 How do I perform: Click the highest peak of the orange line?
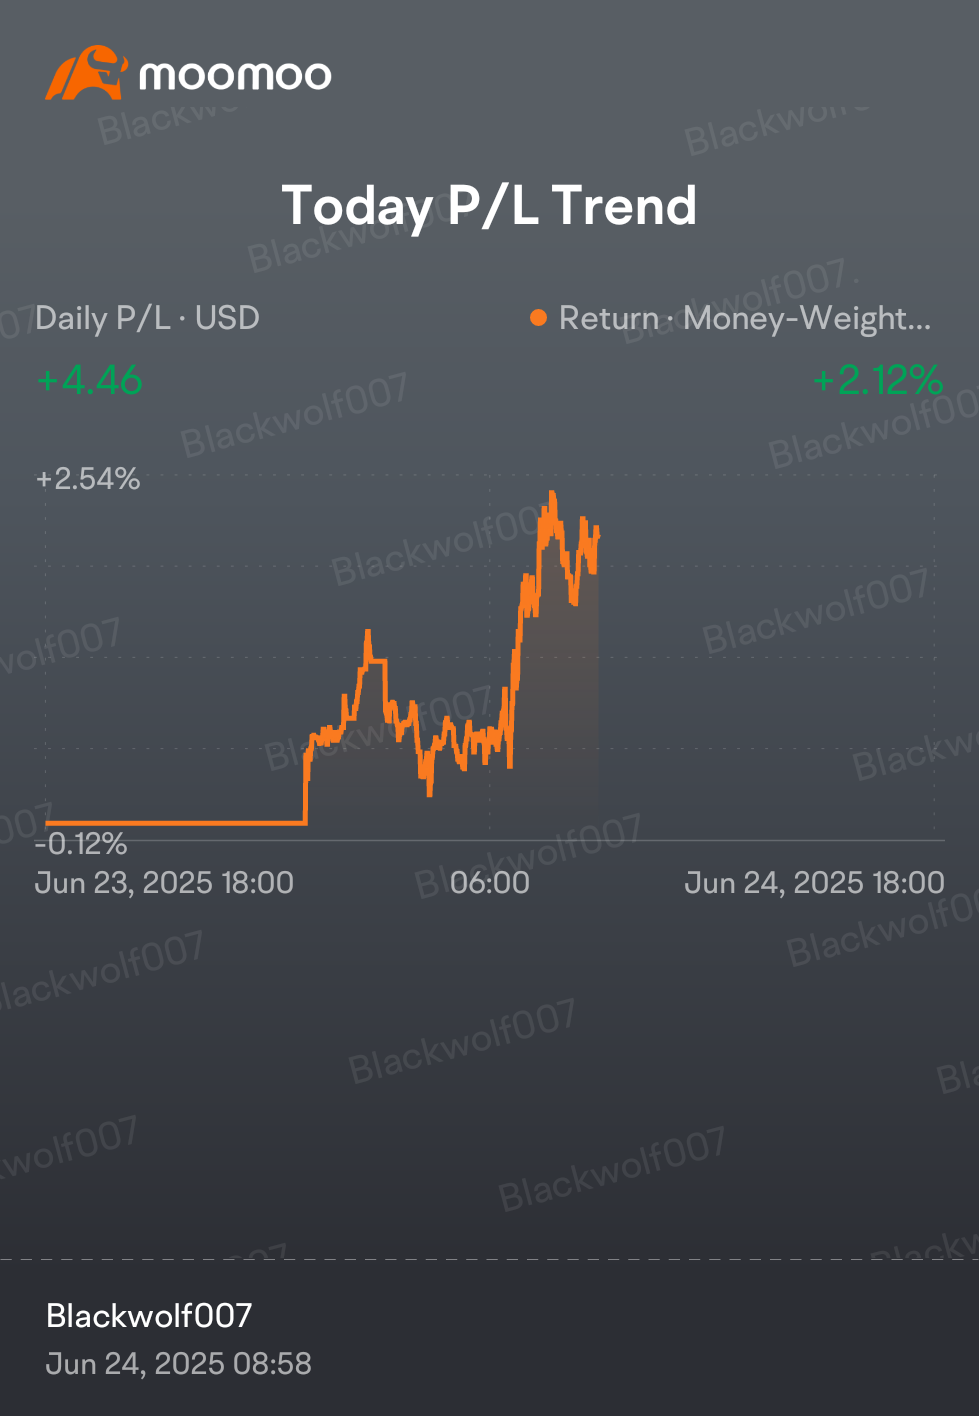552,494
